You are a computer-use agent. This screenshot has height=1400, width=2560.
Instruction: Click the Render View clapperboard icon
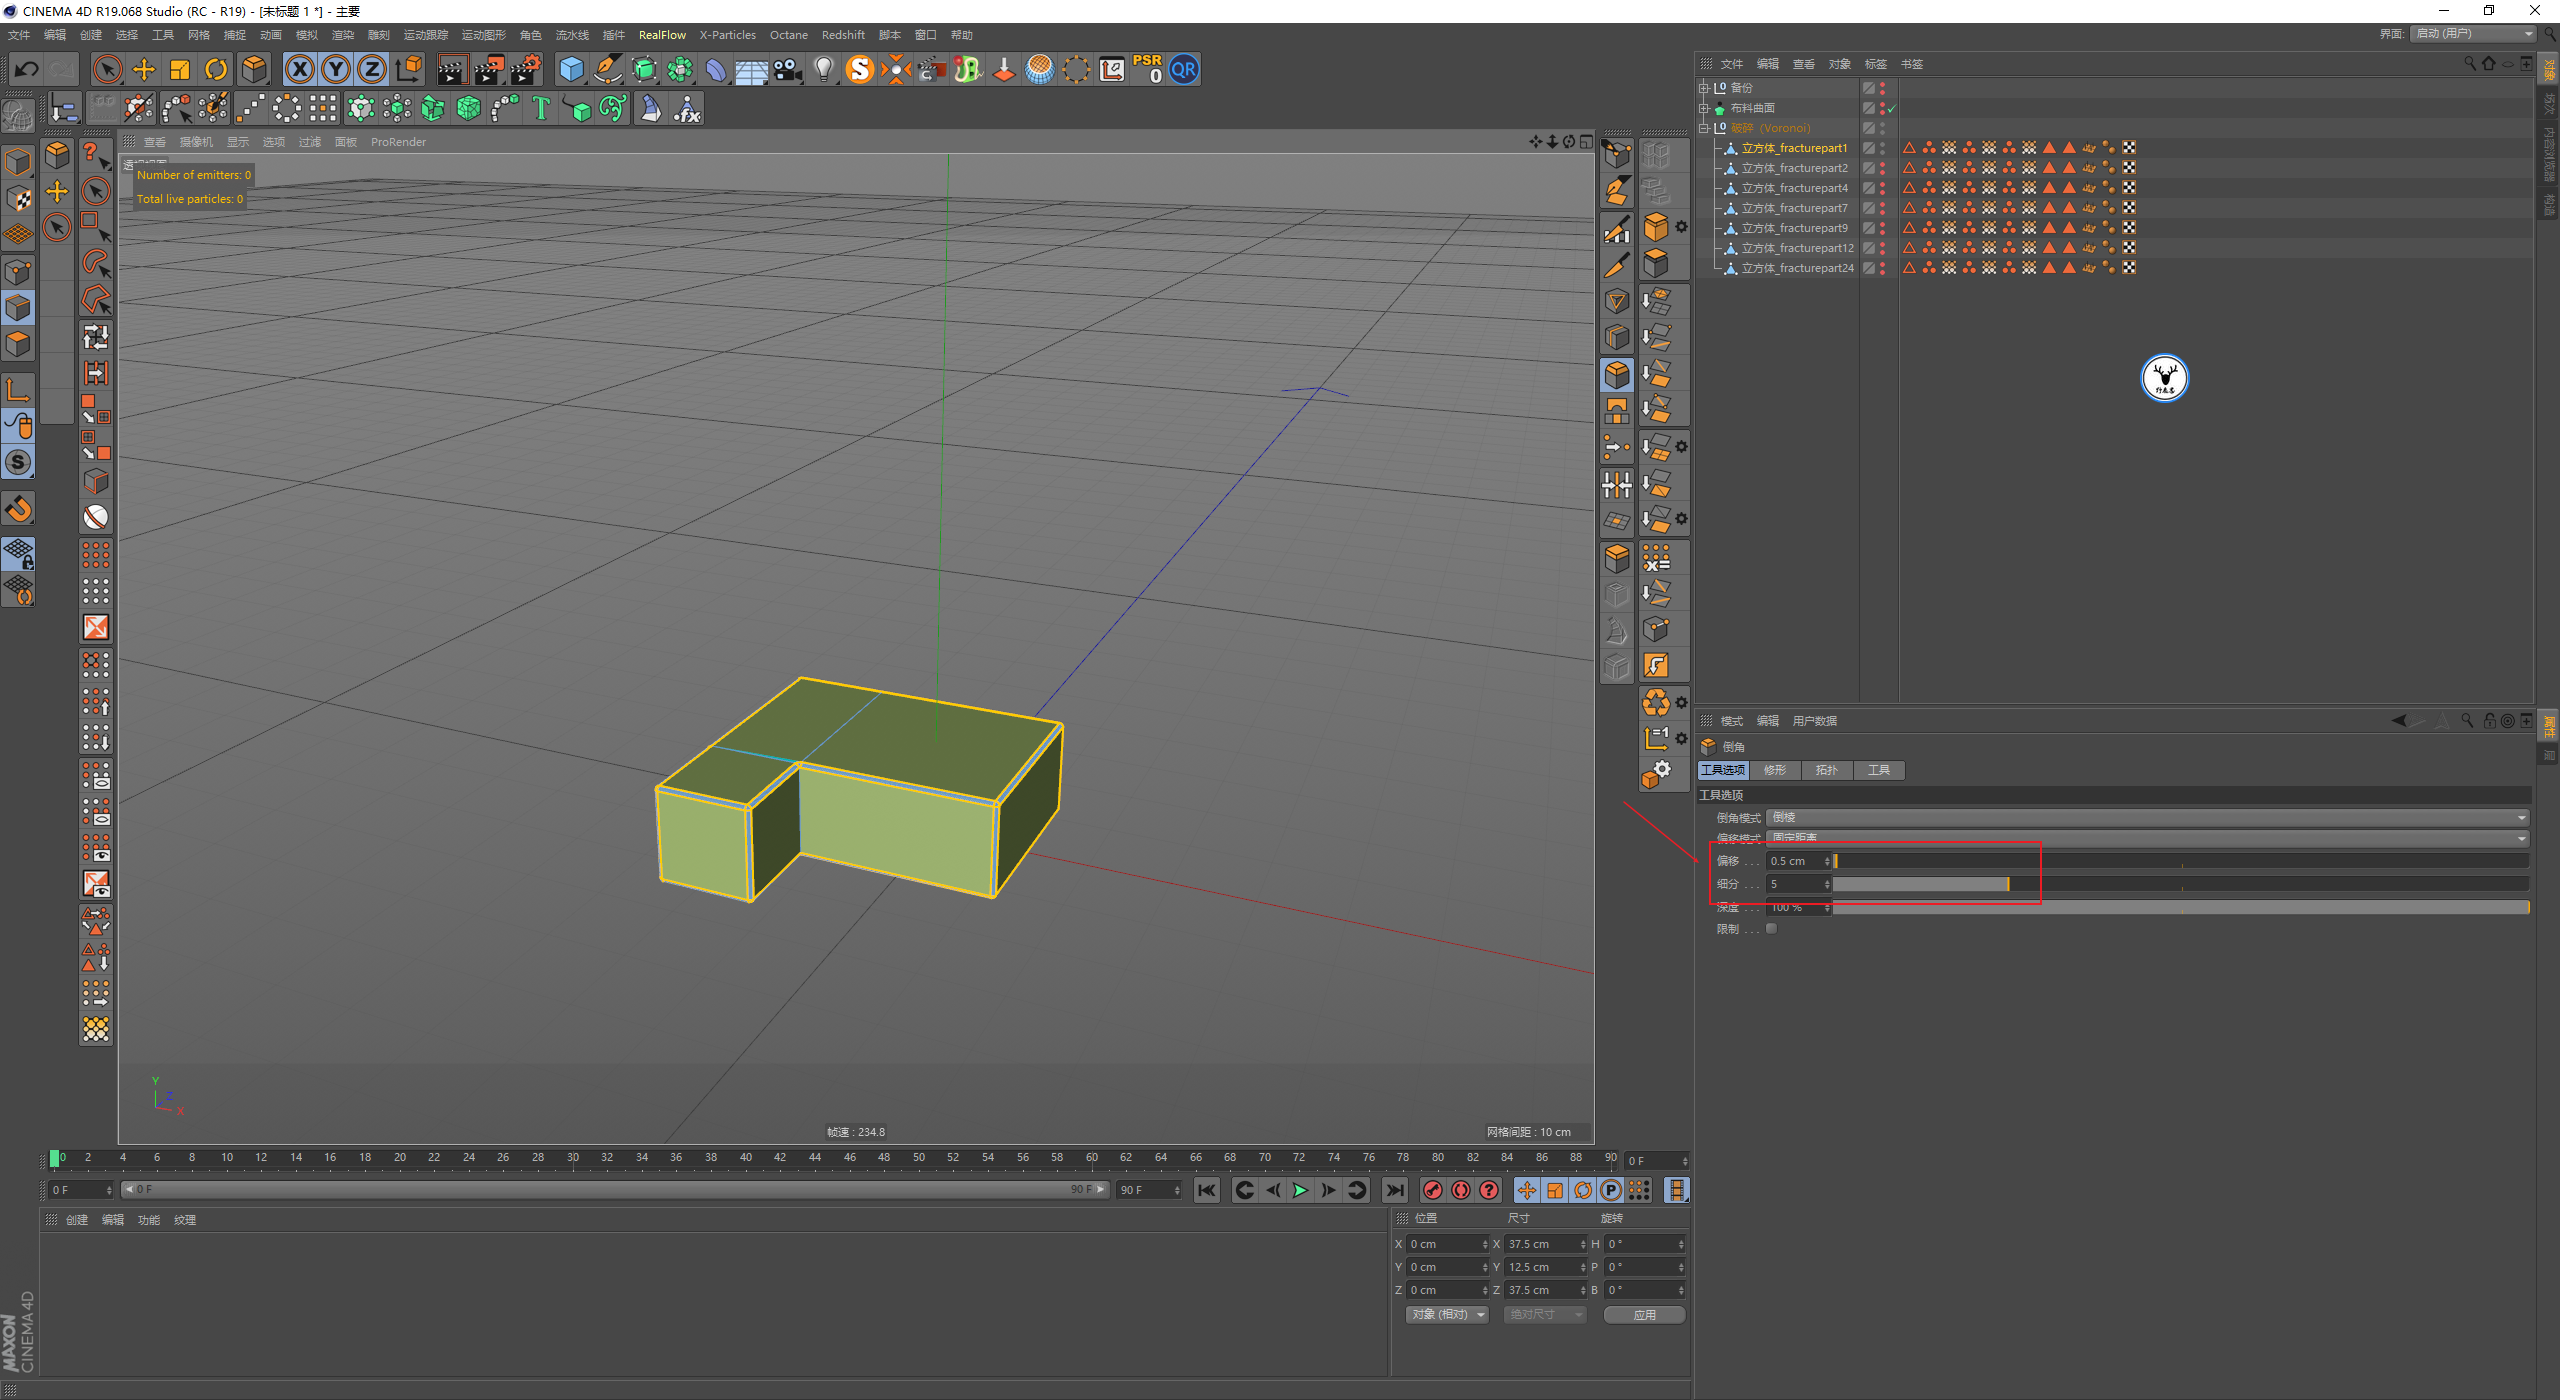pos(451,69)
